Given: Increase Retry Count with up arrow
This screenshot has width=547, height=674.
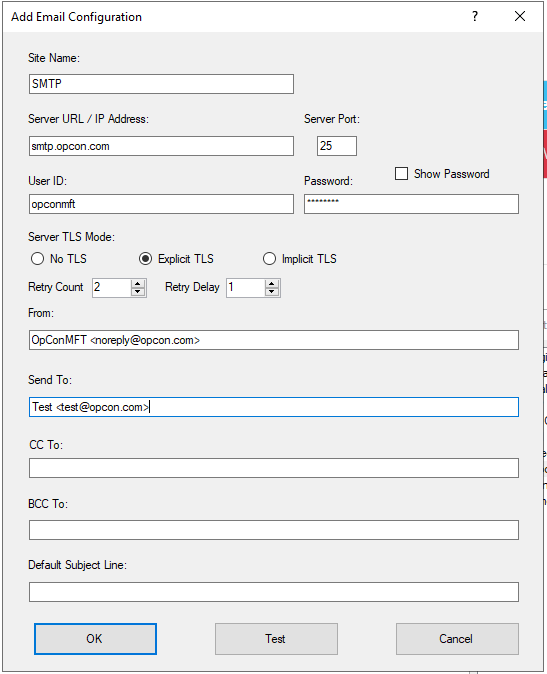Looking at the screenshot, I should pyautogui.click(x=138, y=284).
